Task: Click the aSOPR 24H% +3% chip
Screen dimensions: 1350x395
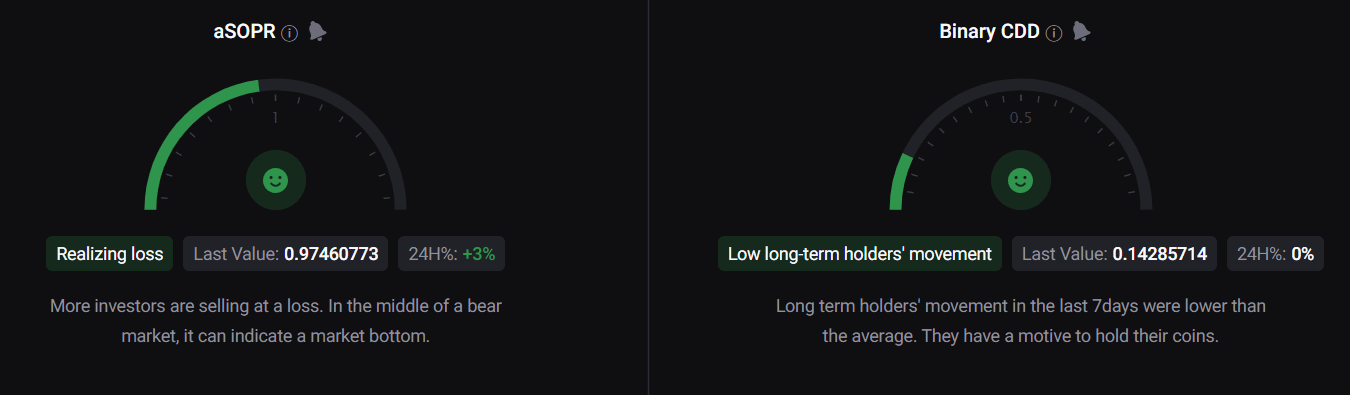Action: [452, 254]
